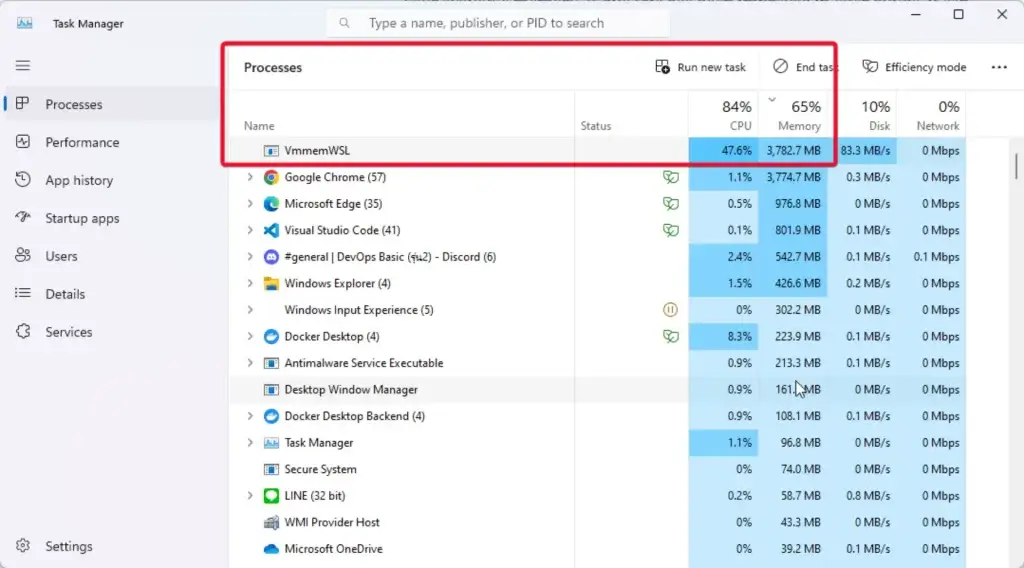Select the 83.3 MB/s disk cell
Image resolution: width=1024 pixels, height=568 pixels.
(x=862, y=151)
